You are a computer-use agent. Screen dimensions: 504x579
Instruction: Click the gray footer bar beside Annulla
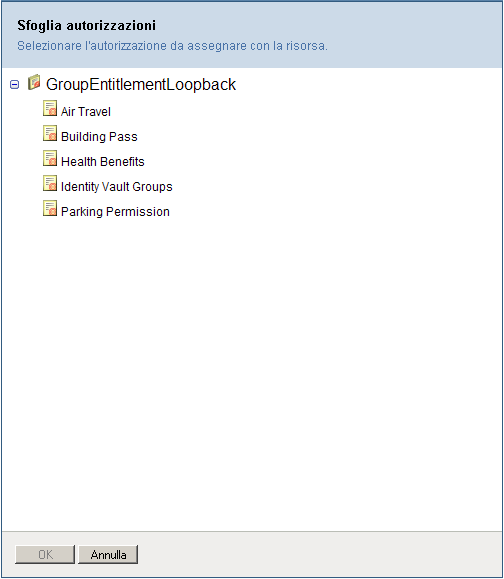point(318,554)
